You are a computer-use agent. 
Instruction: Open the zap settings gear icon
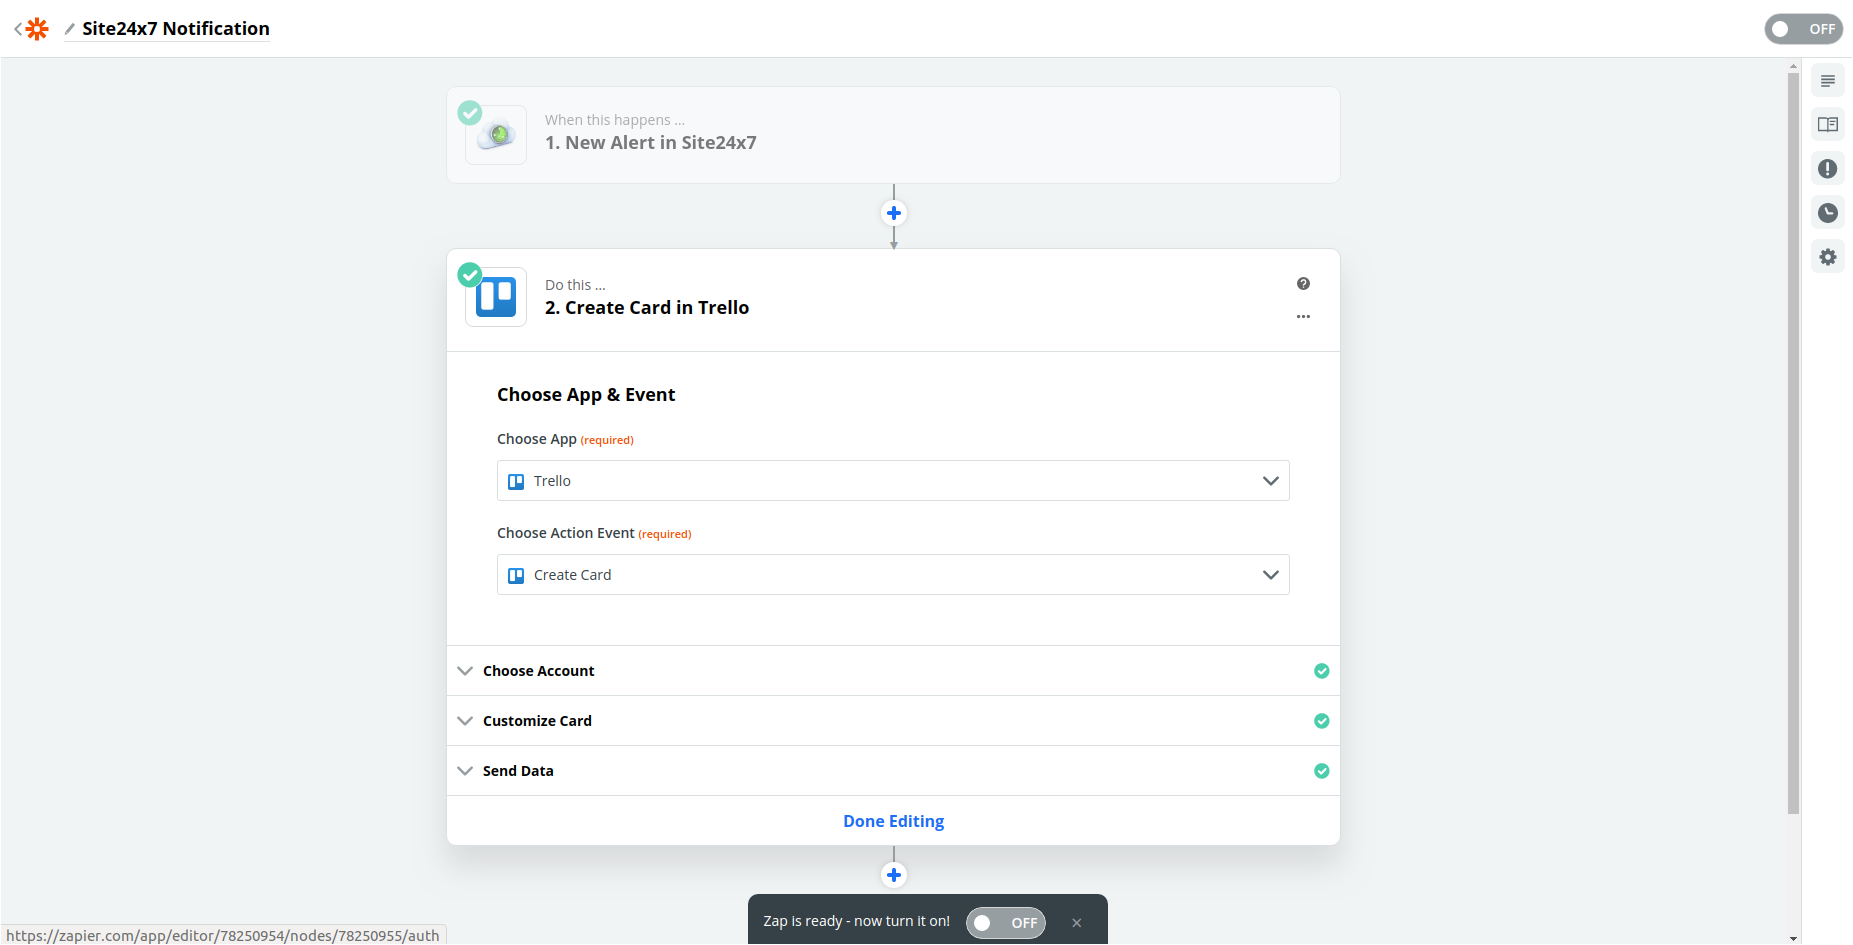coord(1827,257)
